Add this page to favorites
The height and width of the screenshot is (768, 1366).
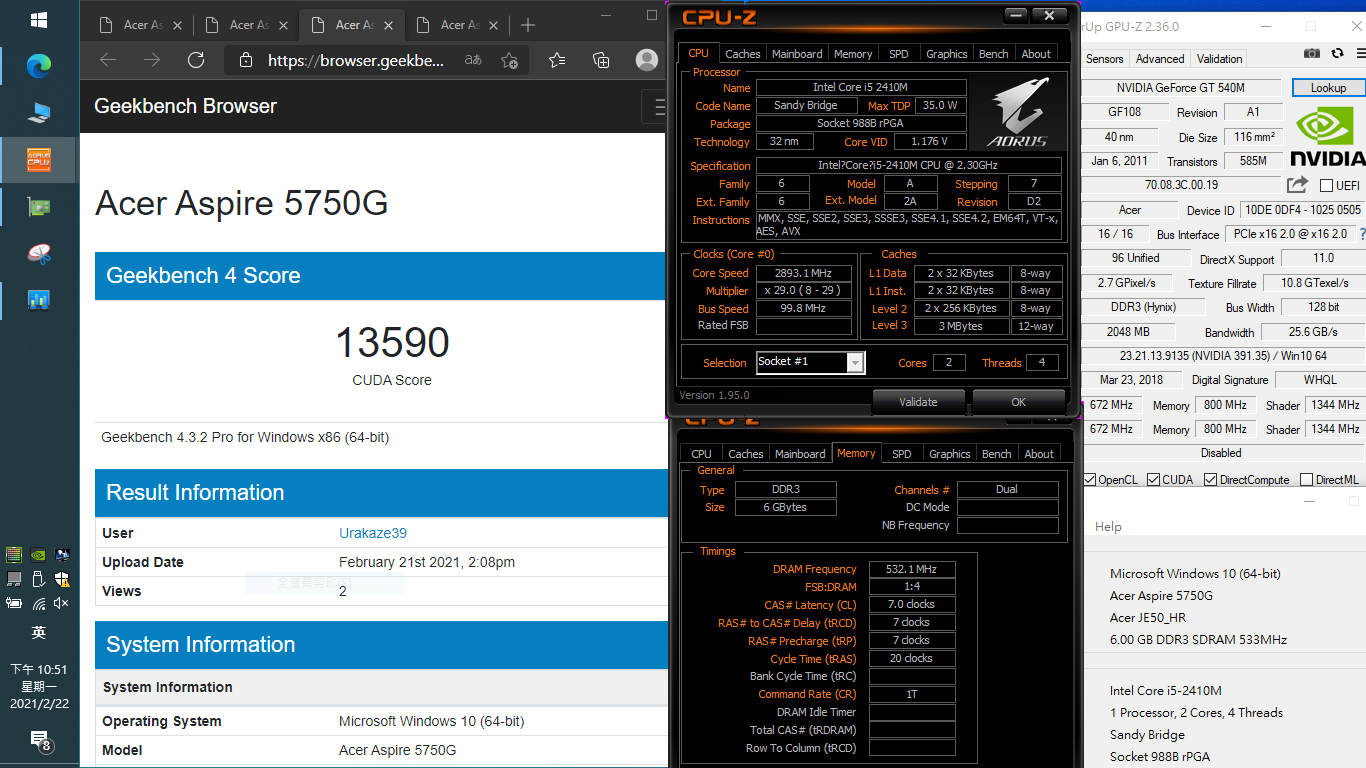pyautogui.click(x=510, y=60)
